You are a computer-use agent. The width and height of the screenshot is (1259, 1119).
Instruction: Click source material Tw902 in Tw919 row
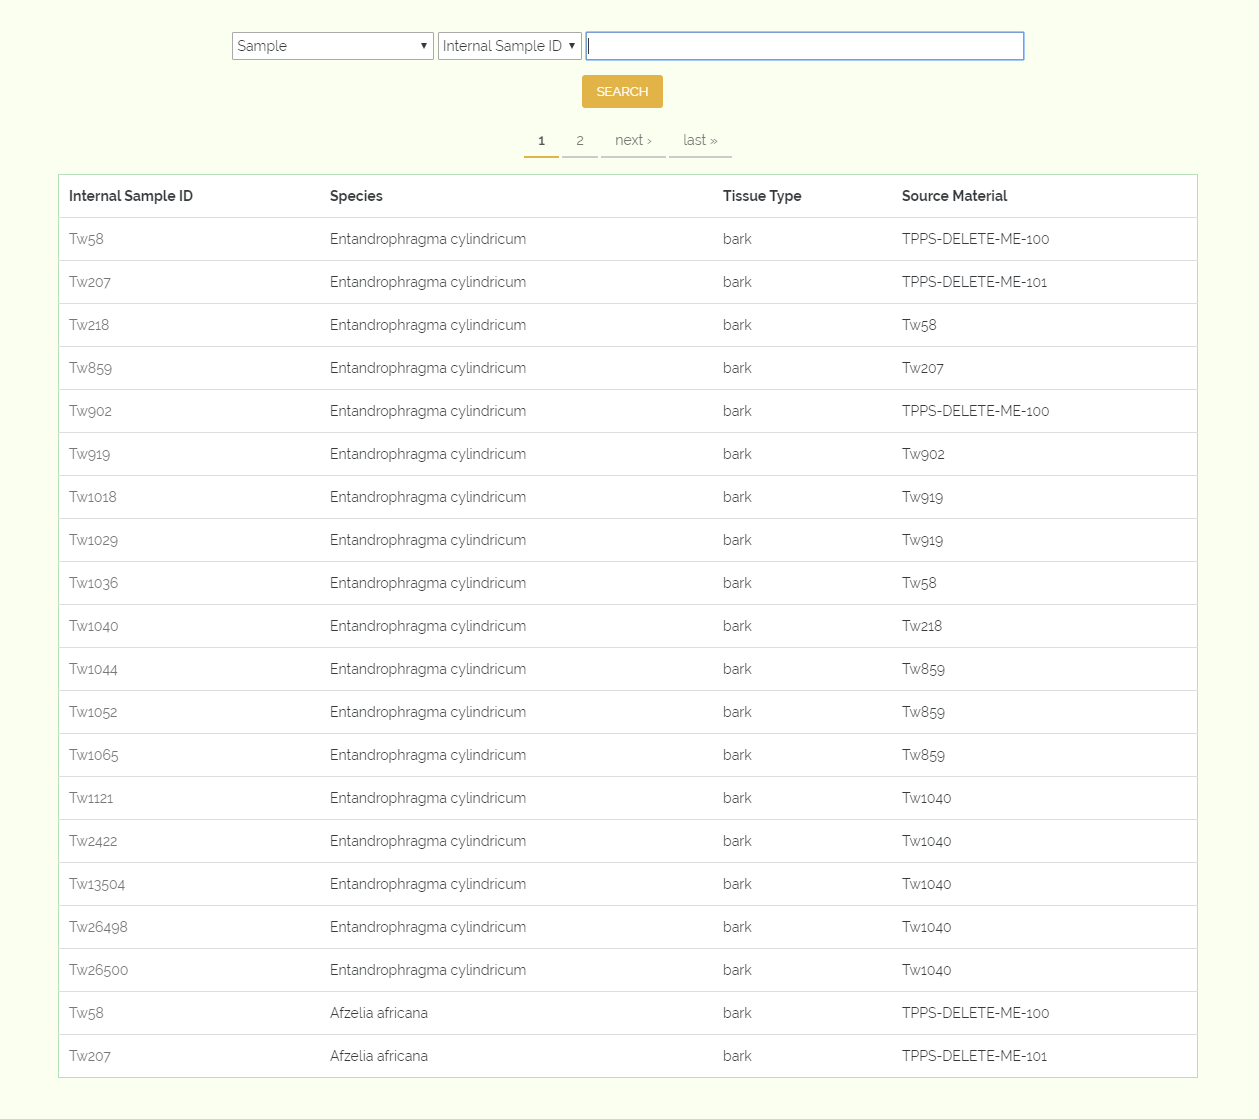coord(923,454)
